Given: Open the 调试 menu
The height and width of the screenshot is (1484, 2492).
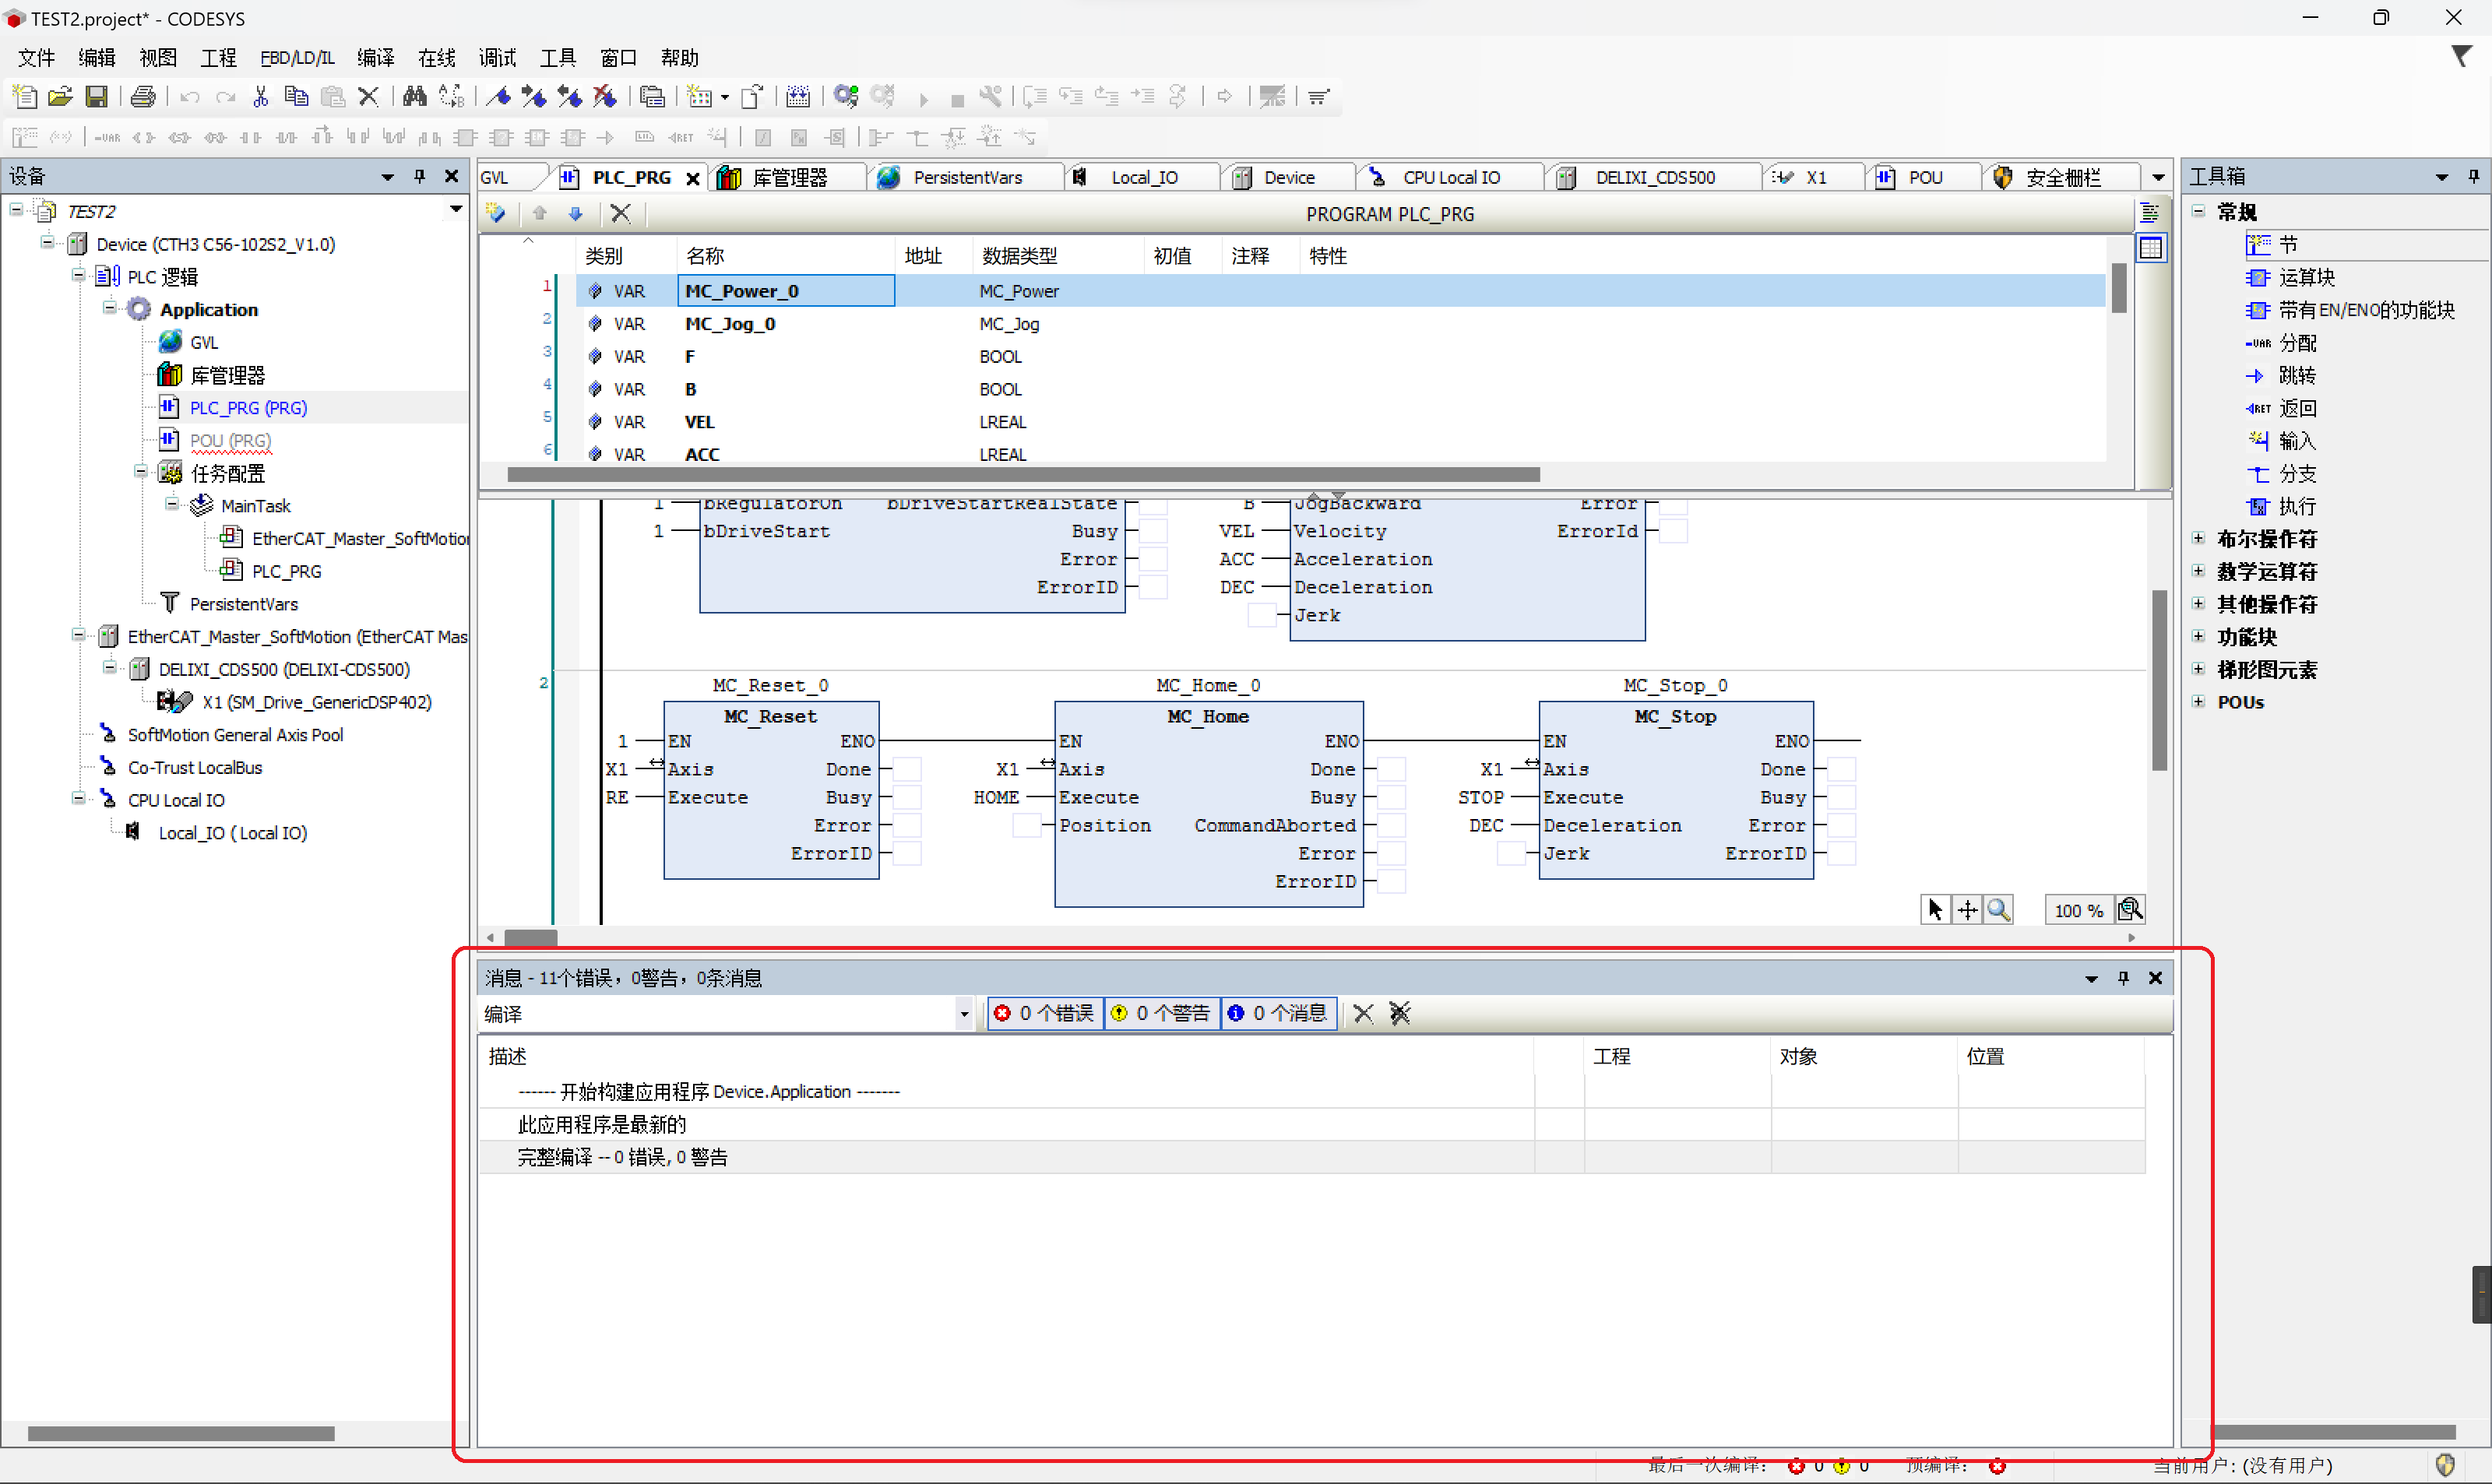Looking at the screenshot, I should [497, 58].
